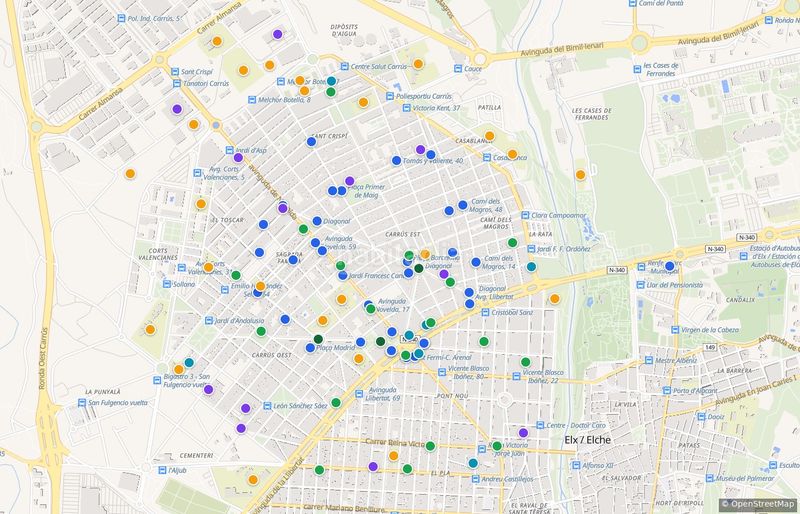Click the Pol. Ind. Carrús, 5 bus stop icon

tap(121, 18)
